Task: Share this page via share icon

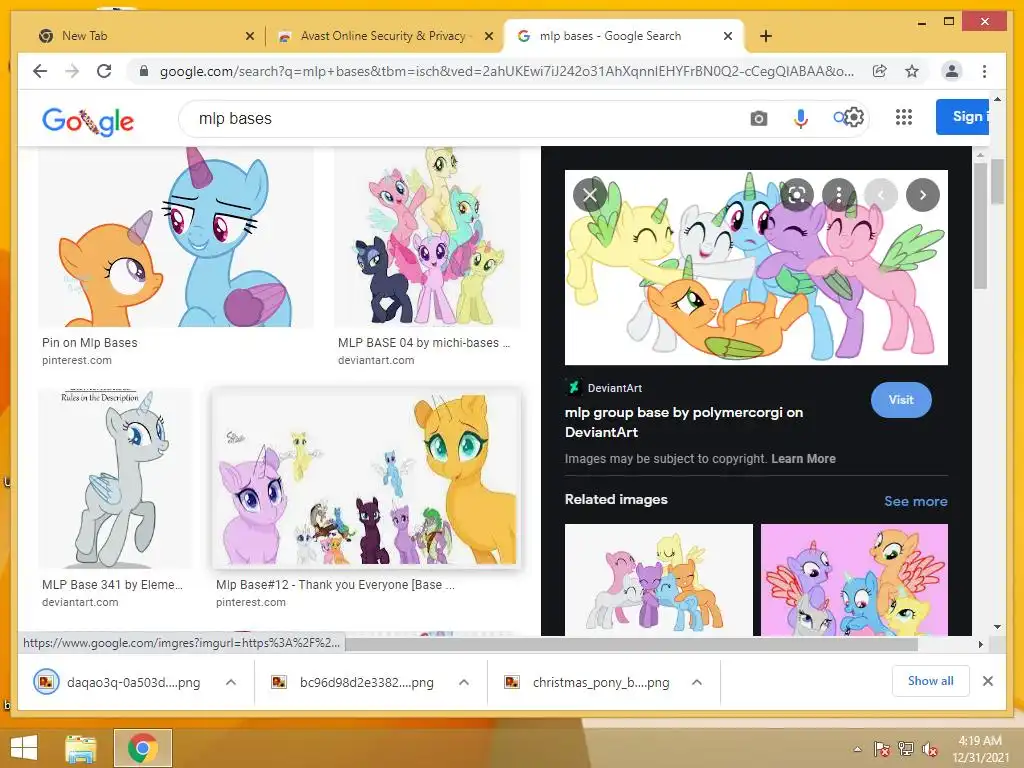Action: coord(880,71)
